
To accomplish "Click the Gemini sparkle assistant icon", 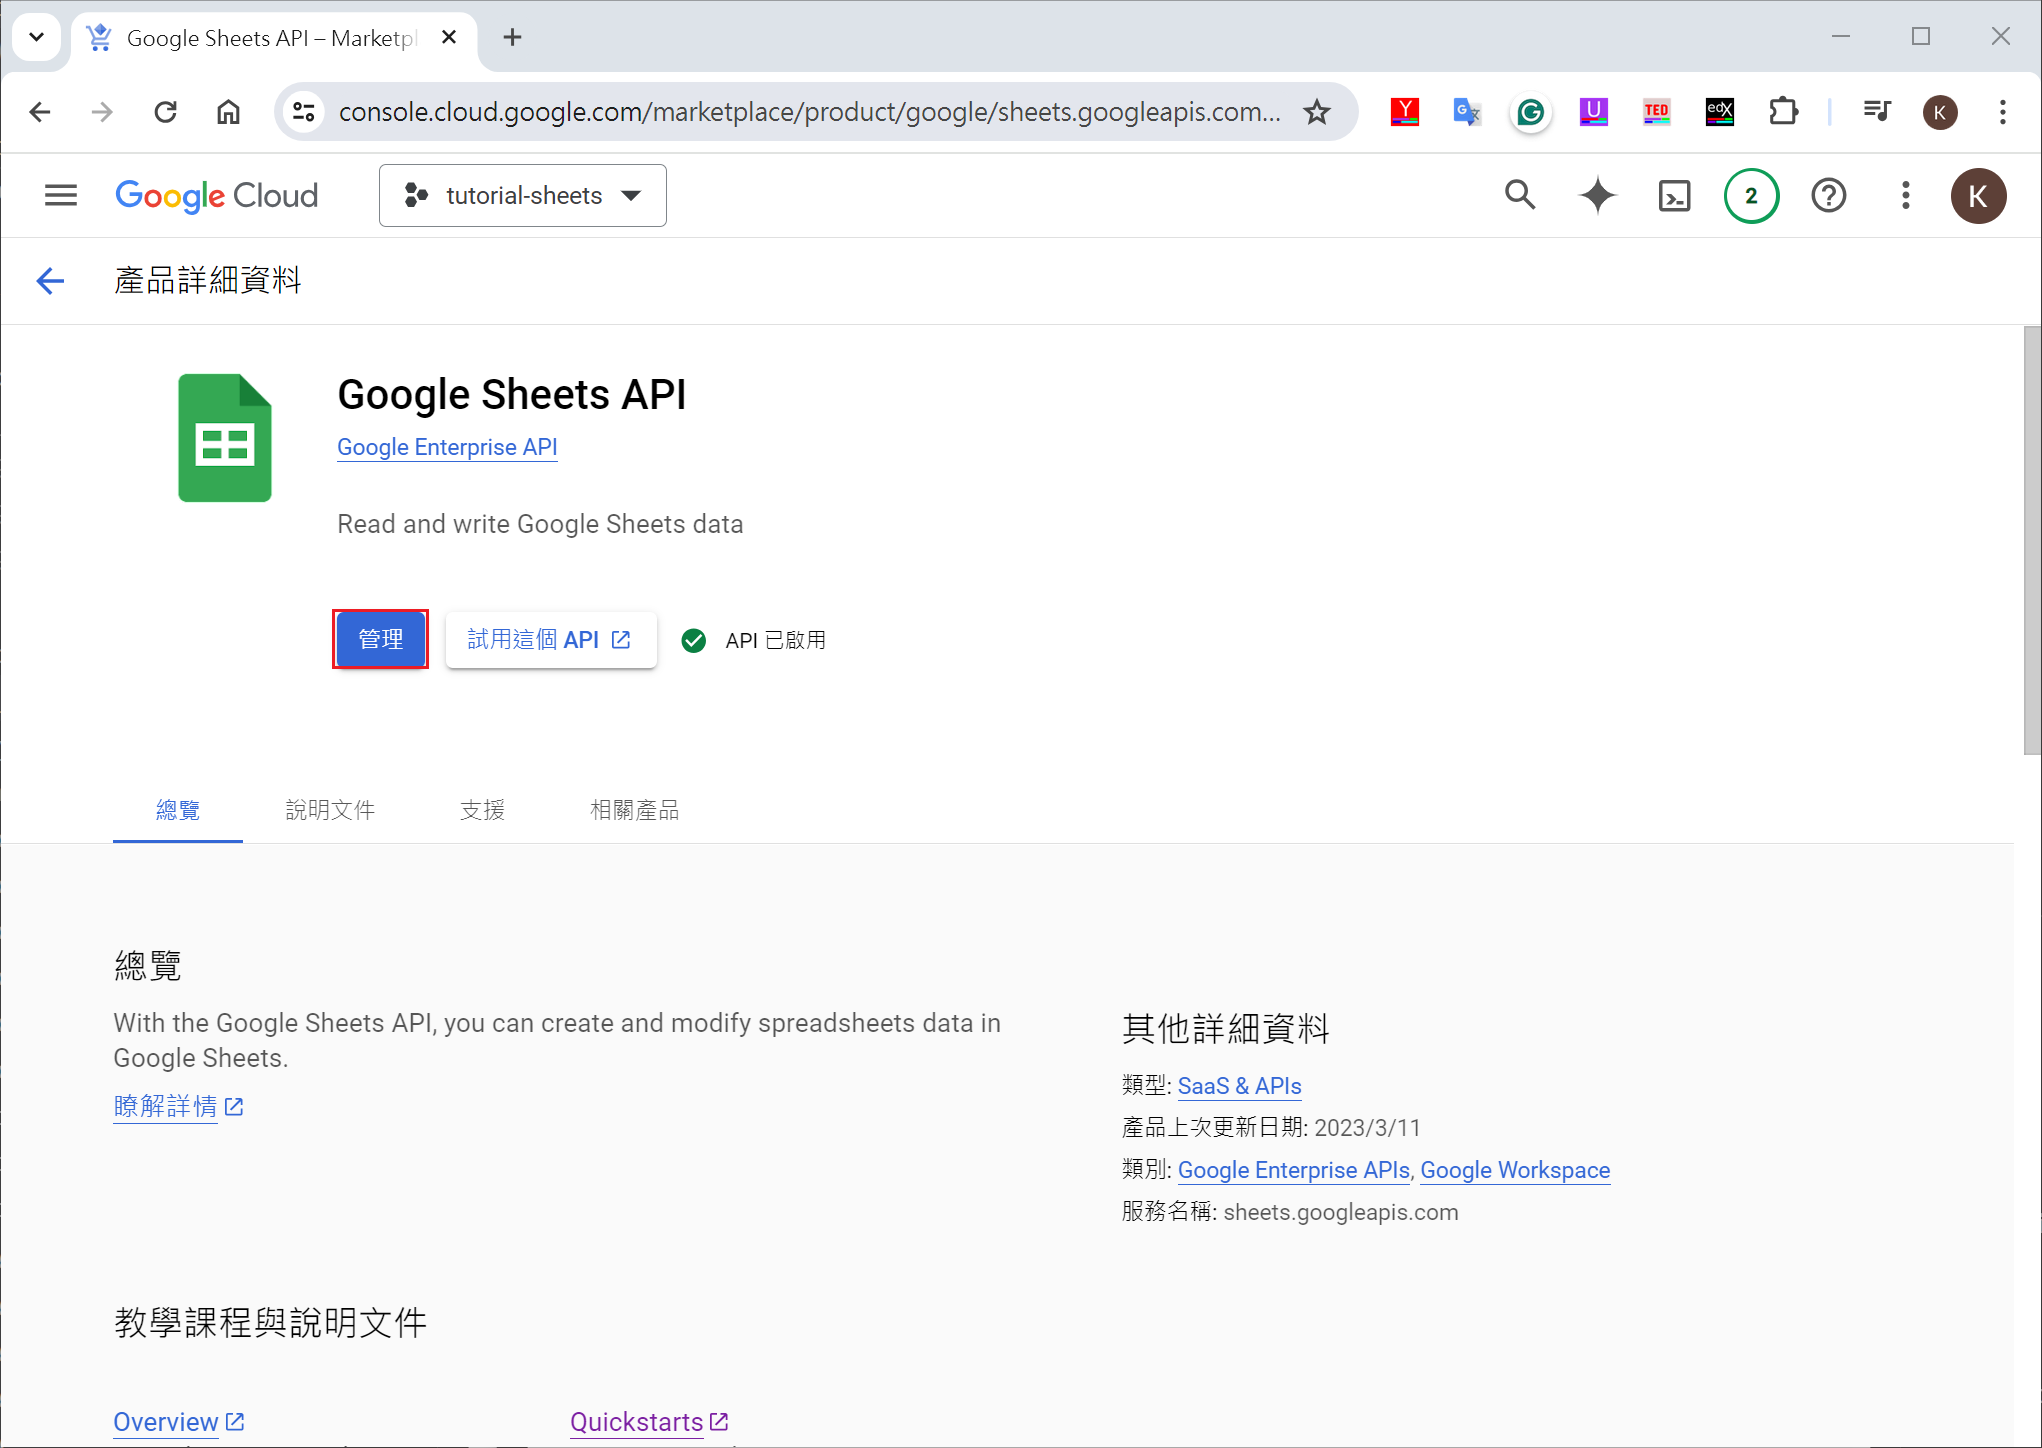I will click(x=1597, y=195).
